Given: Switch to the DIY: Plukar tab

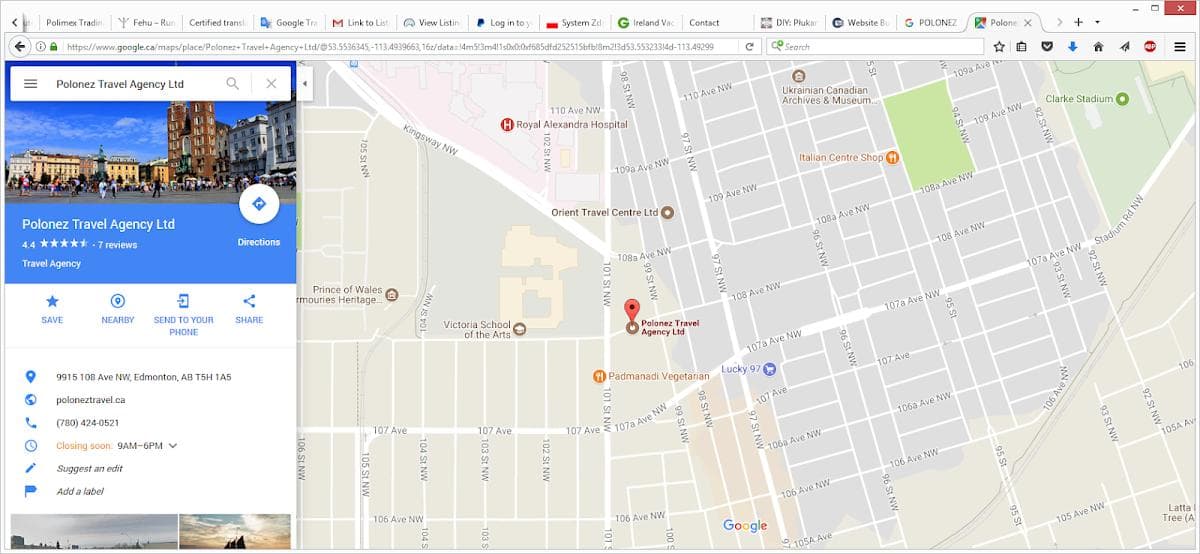Looking at the screenshot, I should 791,22.
